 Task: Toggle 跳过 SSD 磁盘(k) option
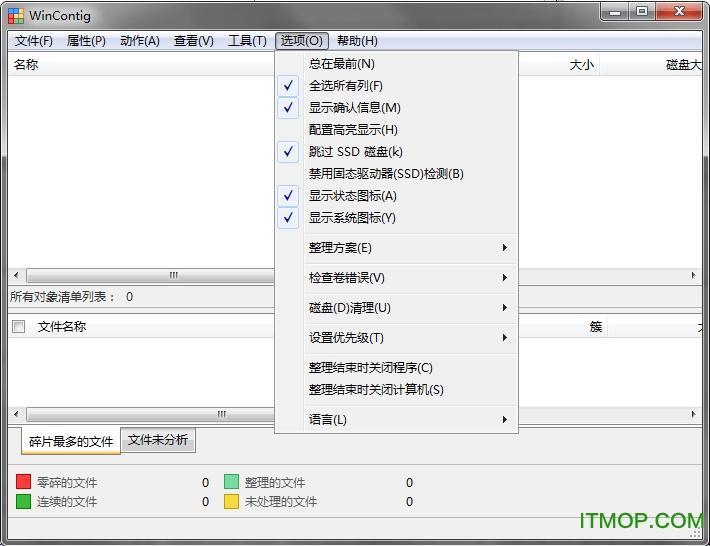pos(396,152)
